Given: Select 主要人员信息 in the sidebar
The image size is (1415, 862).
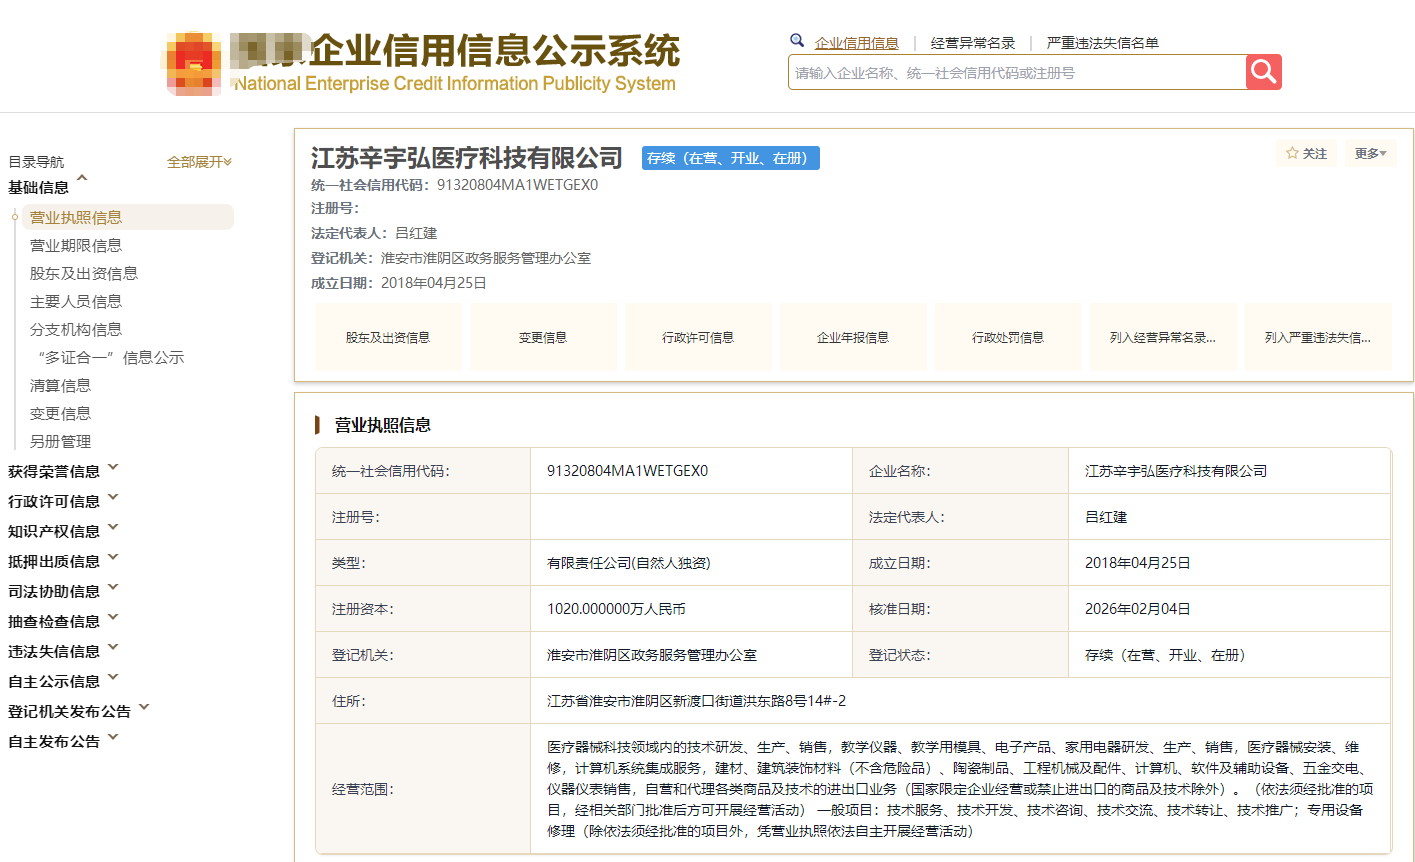Looking at the screenshot, I should coord(76,301).
